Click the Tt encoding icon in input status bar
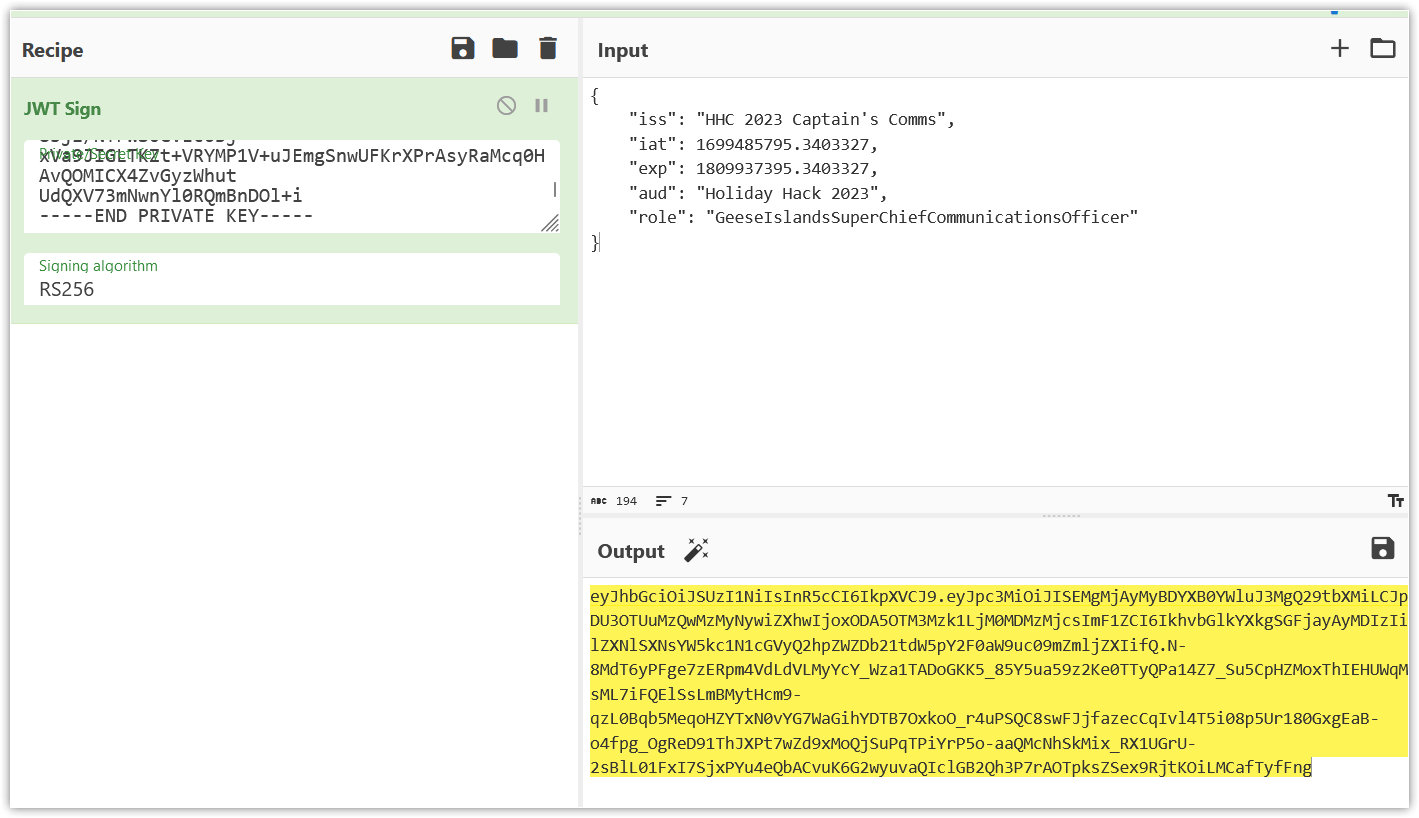 pos(1396,501)
